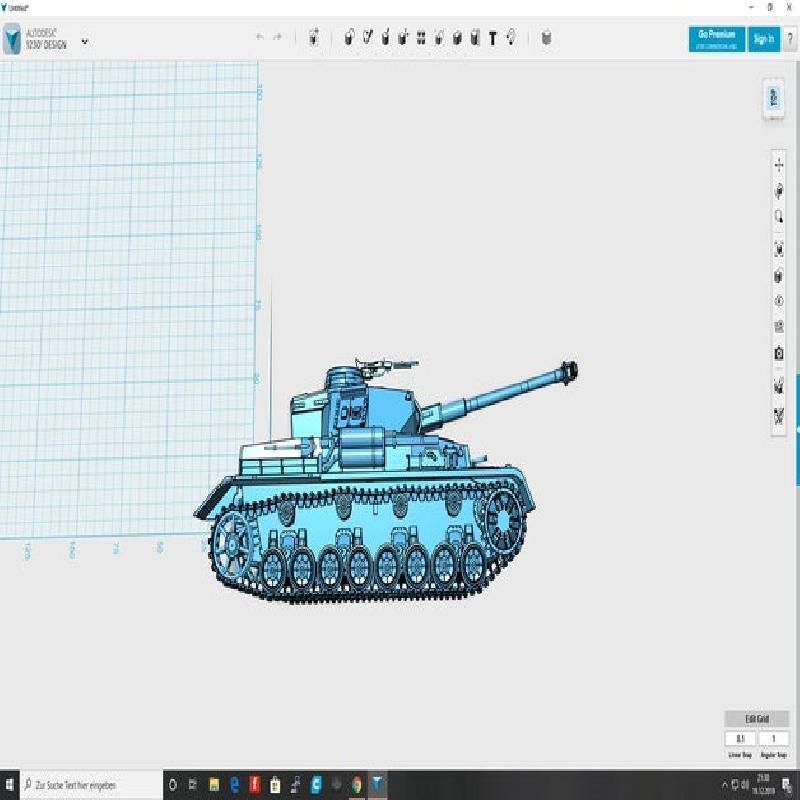
Task: Expand the blue side panel tab at right edge
Action: 797,428
